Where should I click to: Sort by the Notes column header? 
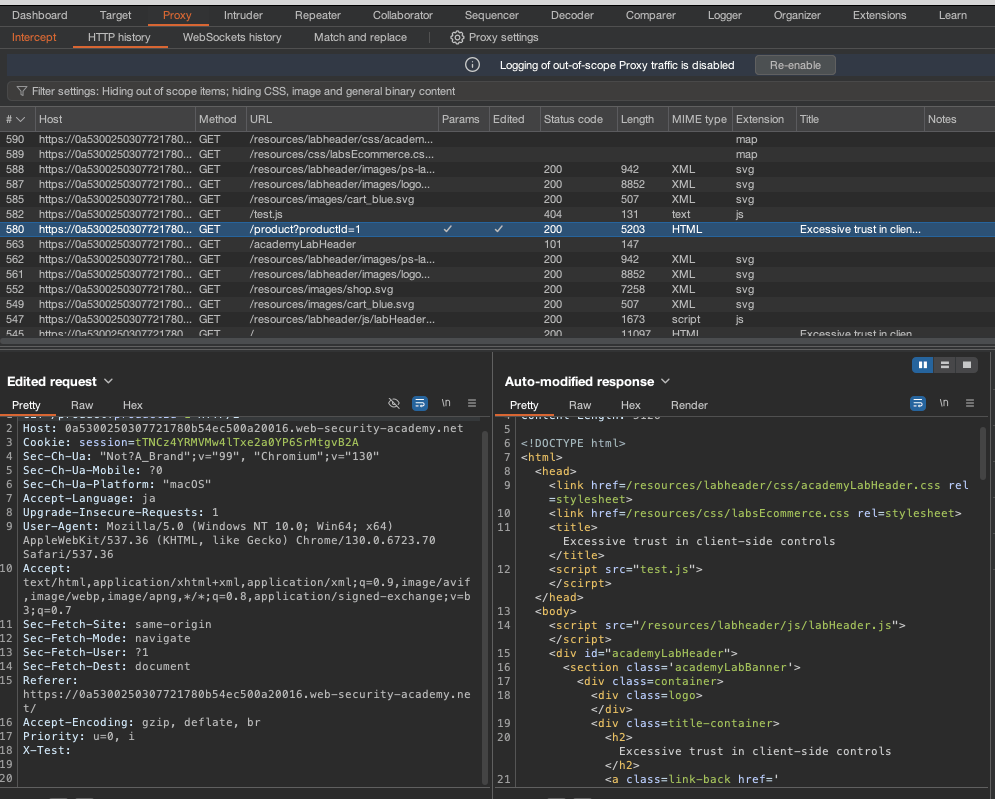(x=958, y=119)
